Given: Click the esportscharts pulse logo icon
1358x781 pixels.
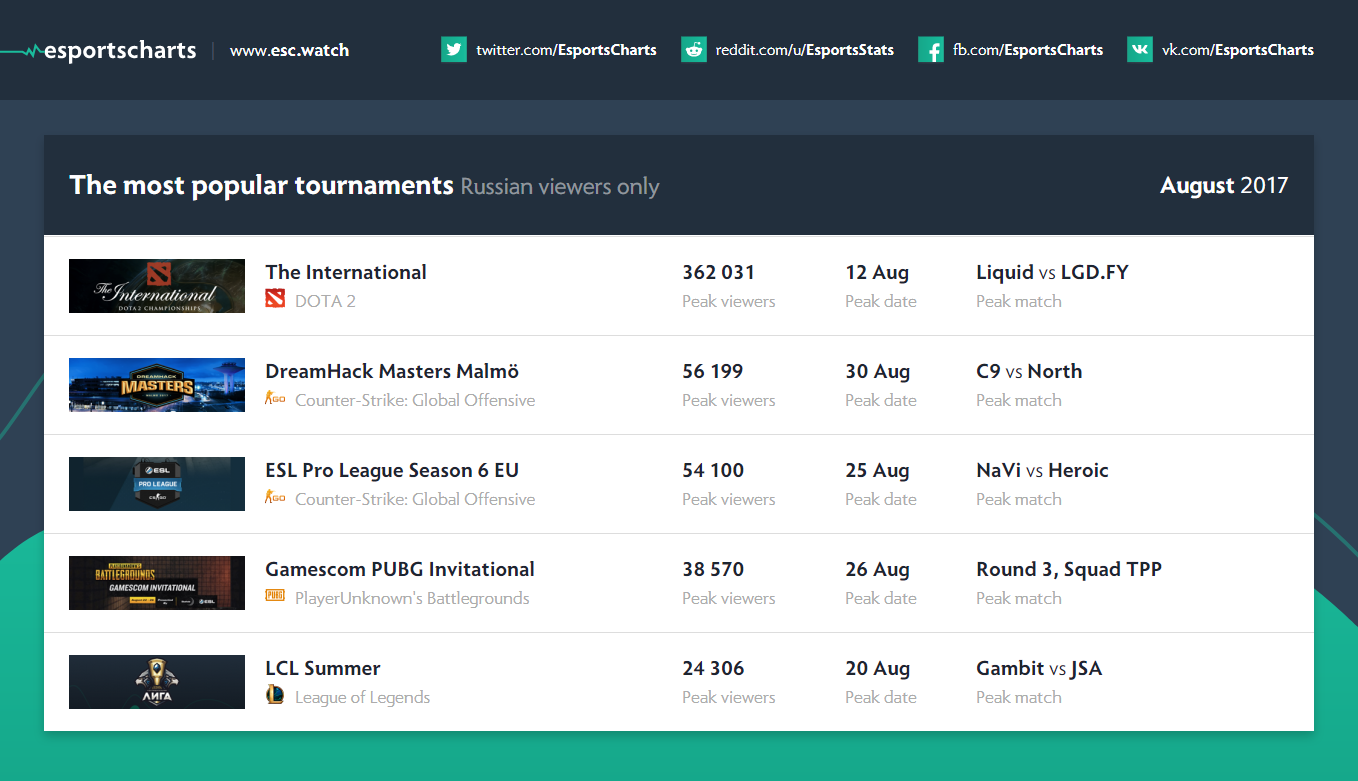Looking at the screenshot, I should (20, 50).
